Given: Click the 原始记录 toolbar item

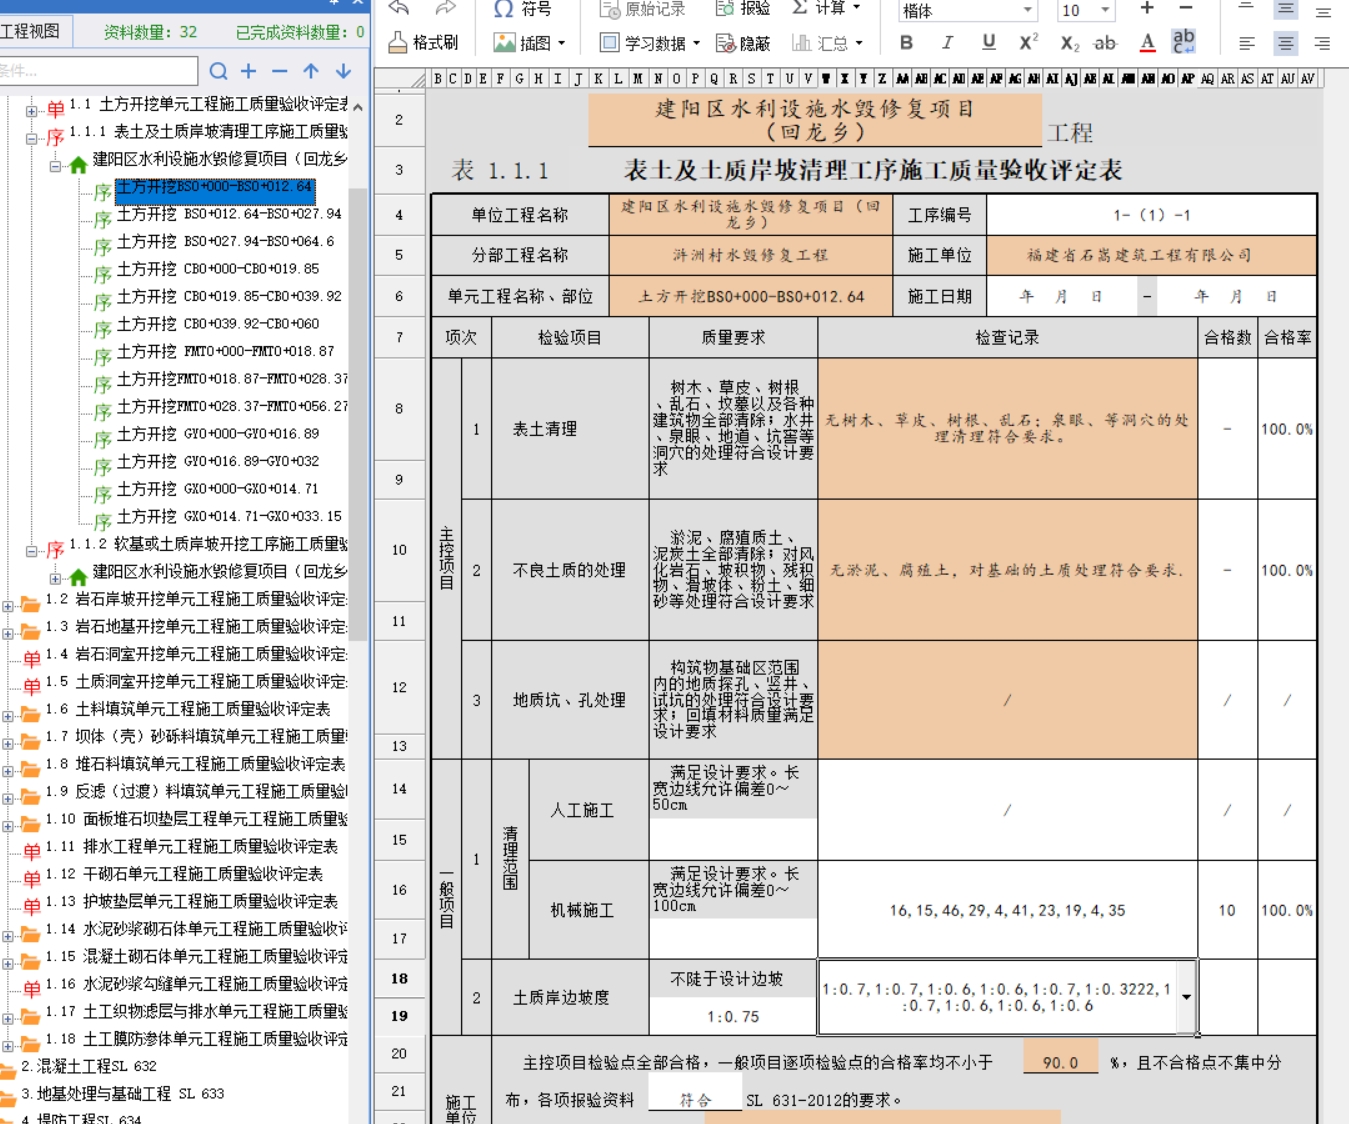Looking at the screenshot, I should pyautogui.click(x=643, y=9).
